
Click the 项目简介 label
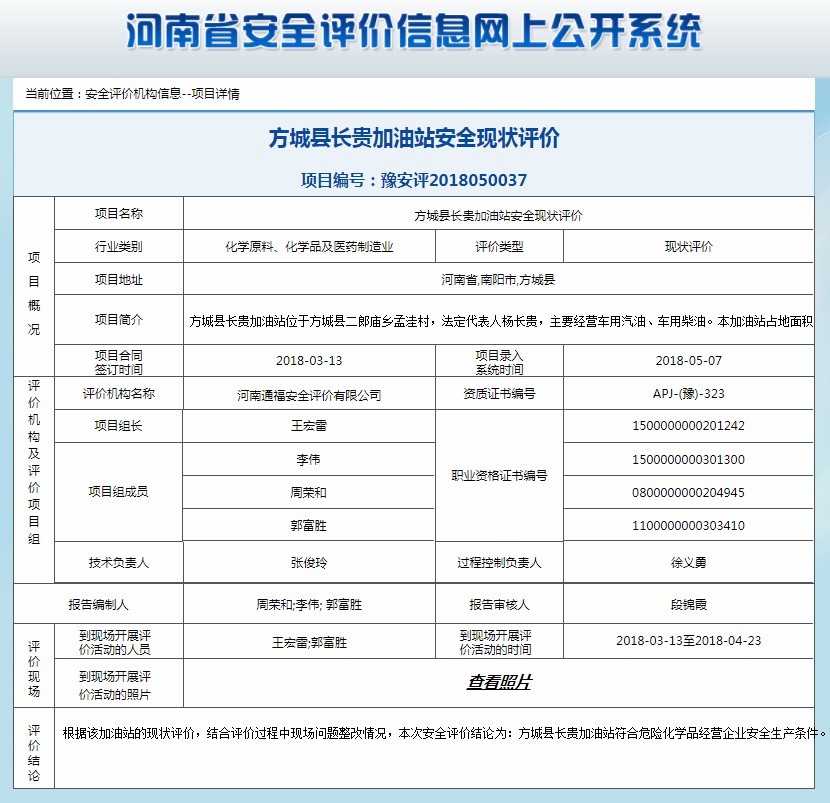coord(119,319)
